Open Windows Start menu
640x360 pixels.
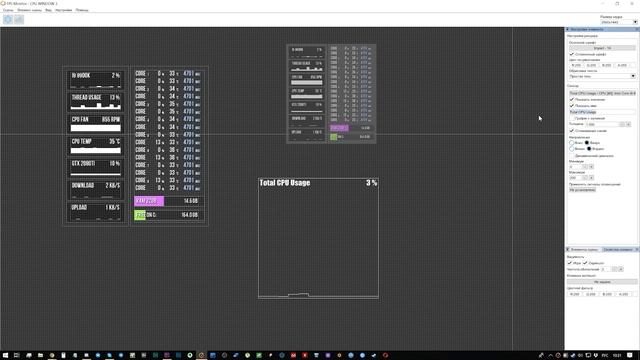coord(5,355)
